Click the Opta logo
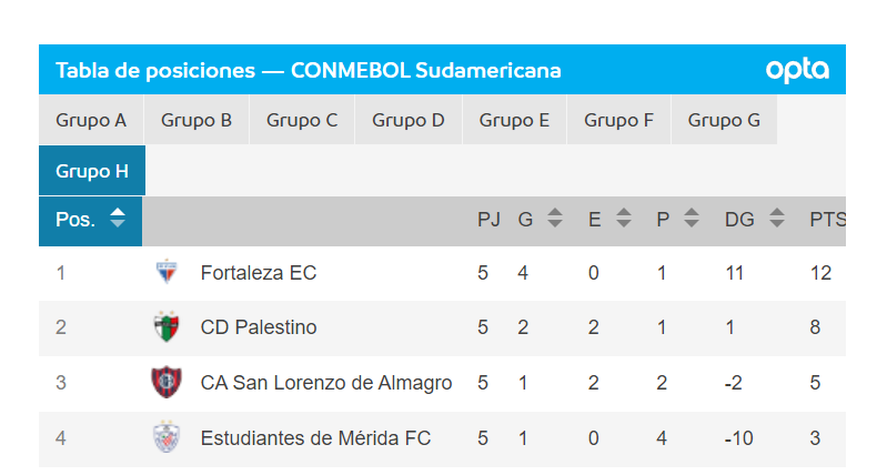This screenshot has width=887, height=475. [797, 70]
